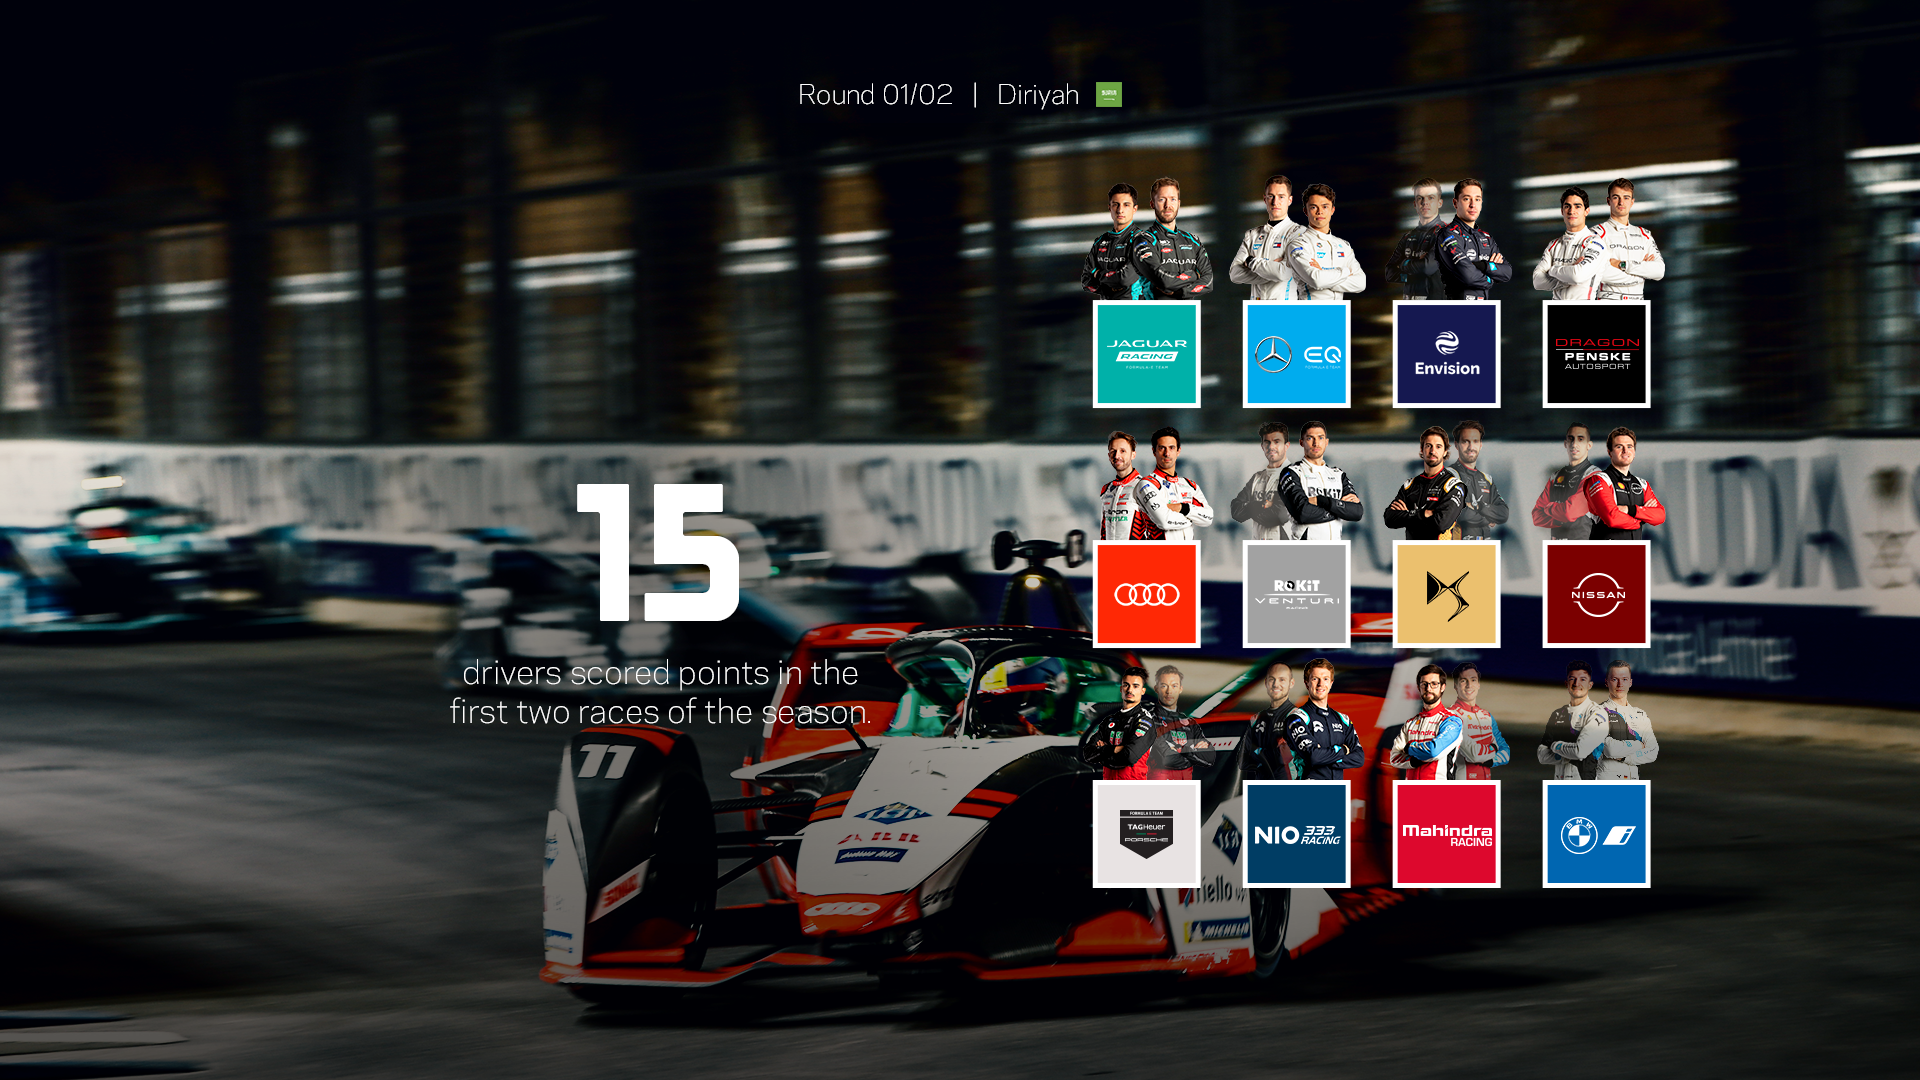Click the drivers scored points caption
The height and width of the screenshot is (1080, 1920).
(x=660, y=692)
